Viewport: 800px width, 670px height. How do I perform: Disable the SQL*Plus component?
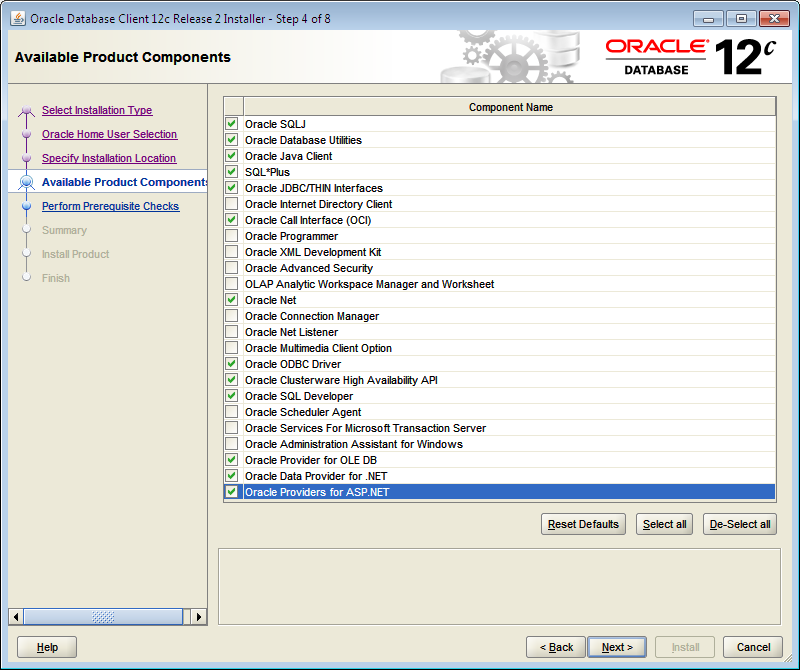231,172
